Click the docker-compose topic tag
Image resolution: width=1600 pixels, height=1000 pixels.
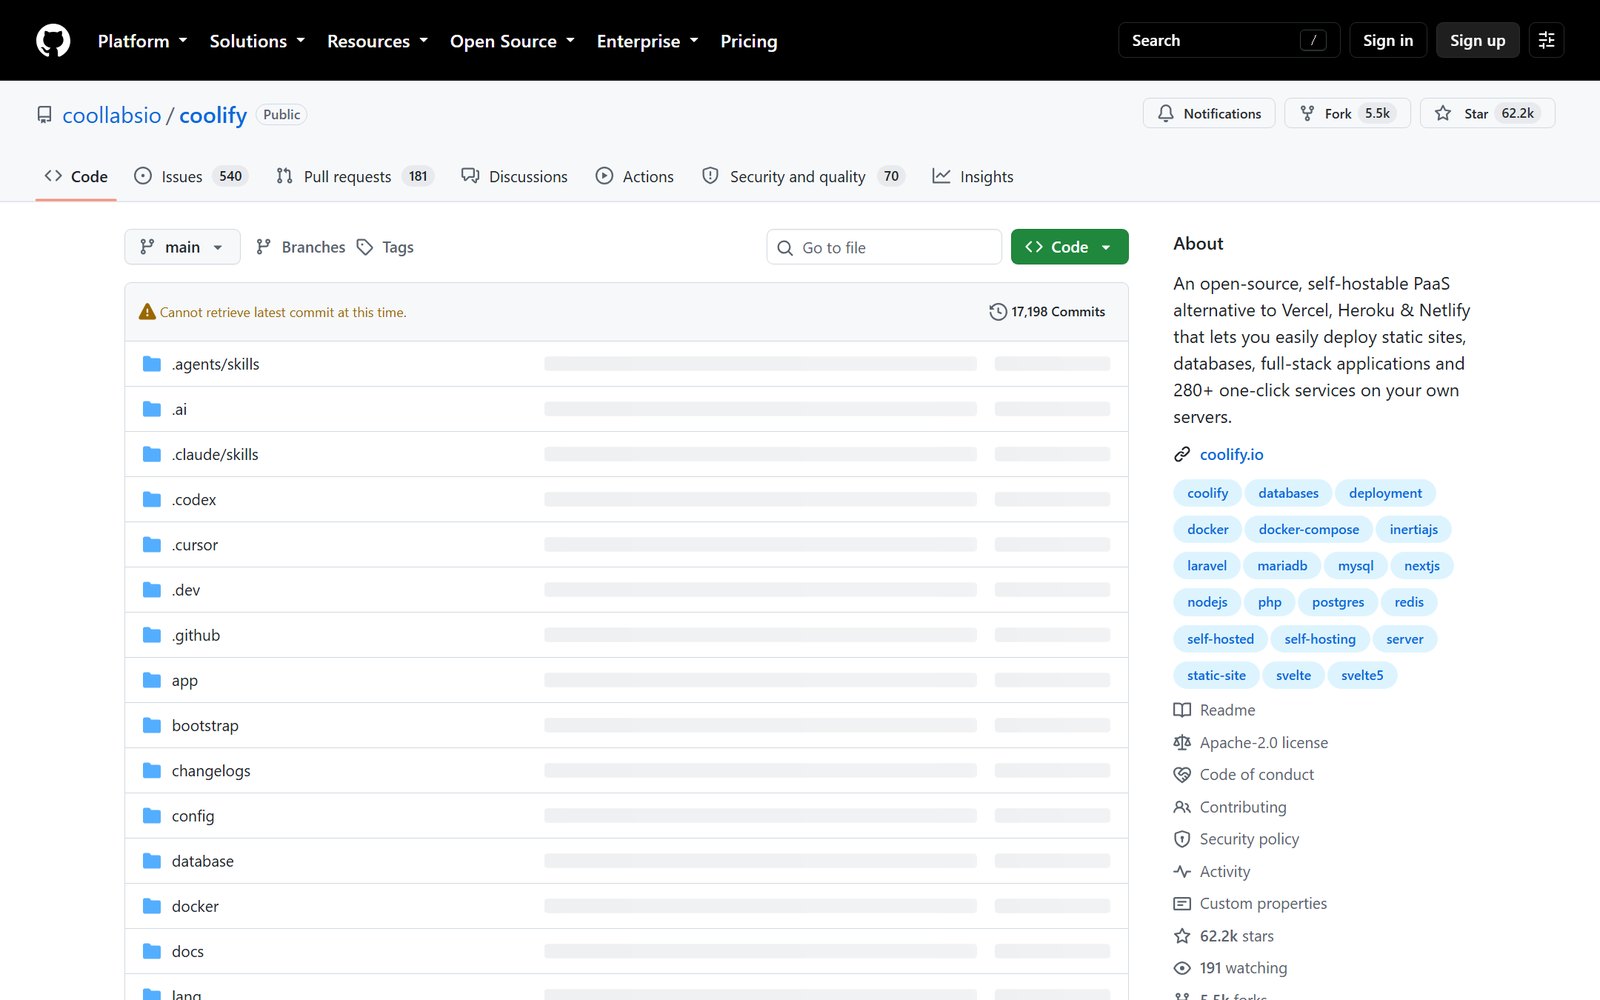pyautogui.click(x=1309, y=529)
